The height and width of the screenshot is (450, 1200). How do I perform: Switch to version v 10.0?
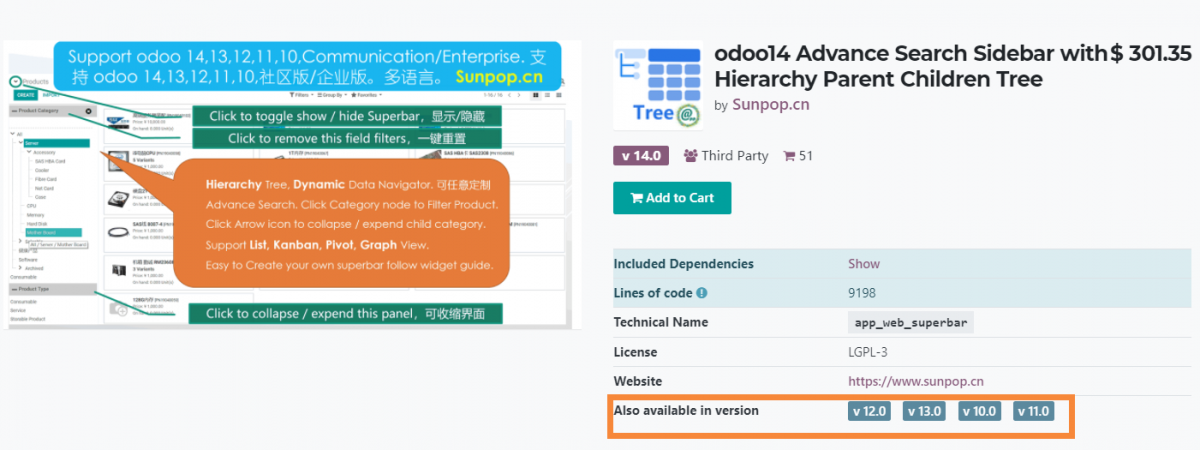980,411
